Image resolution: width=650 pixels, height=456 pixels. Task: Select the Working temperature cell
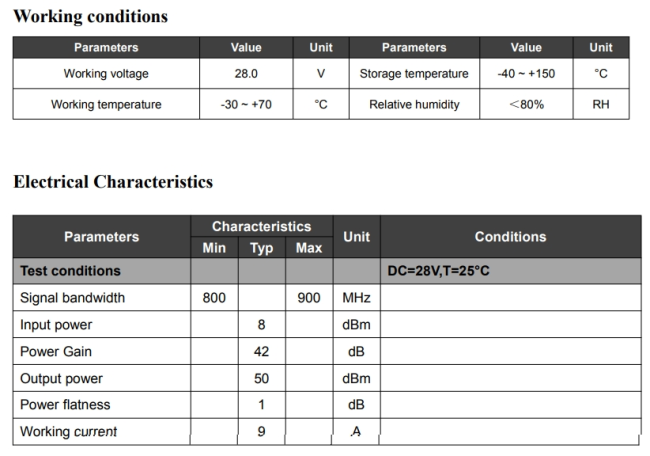pos(106,104)
